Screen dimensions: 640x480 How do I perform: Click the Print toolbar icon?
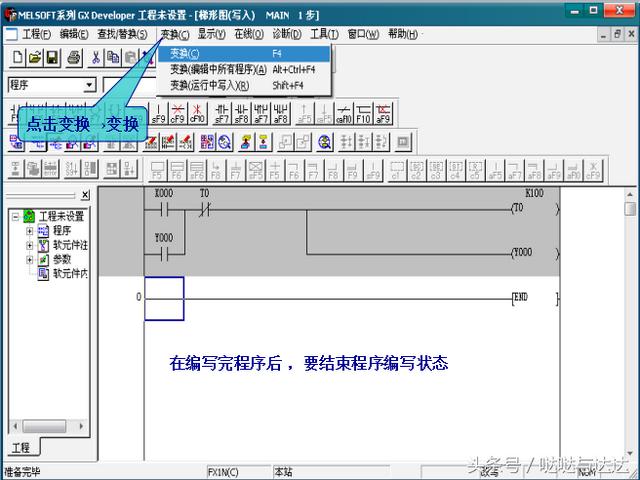74,58
